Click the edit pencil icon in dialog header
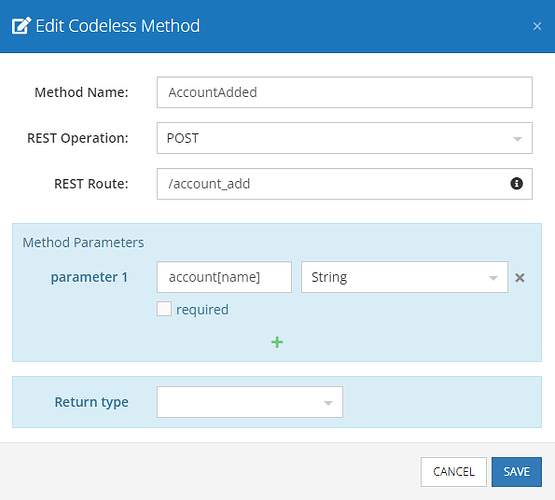 21,26
